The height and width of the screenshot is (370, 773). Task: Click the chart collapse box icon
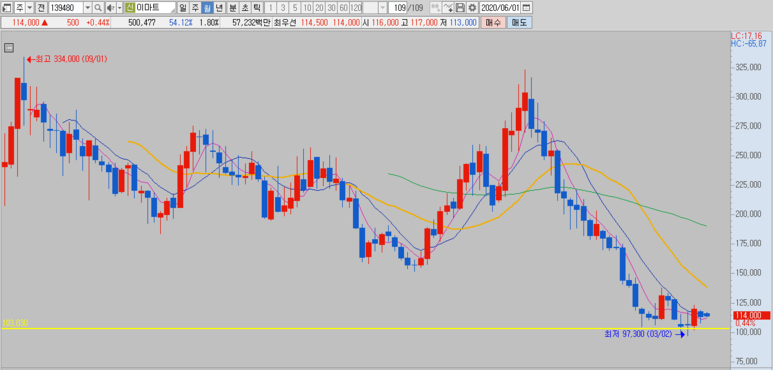(9, 48)
